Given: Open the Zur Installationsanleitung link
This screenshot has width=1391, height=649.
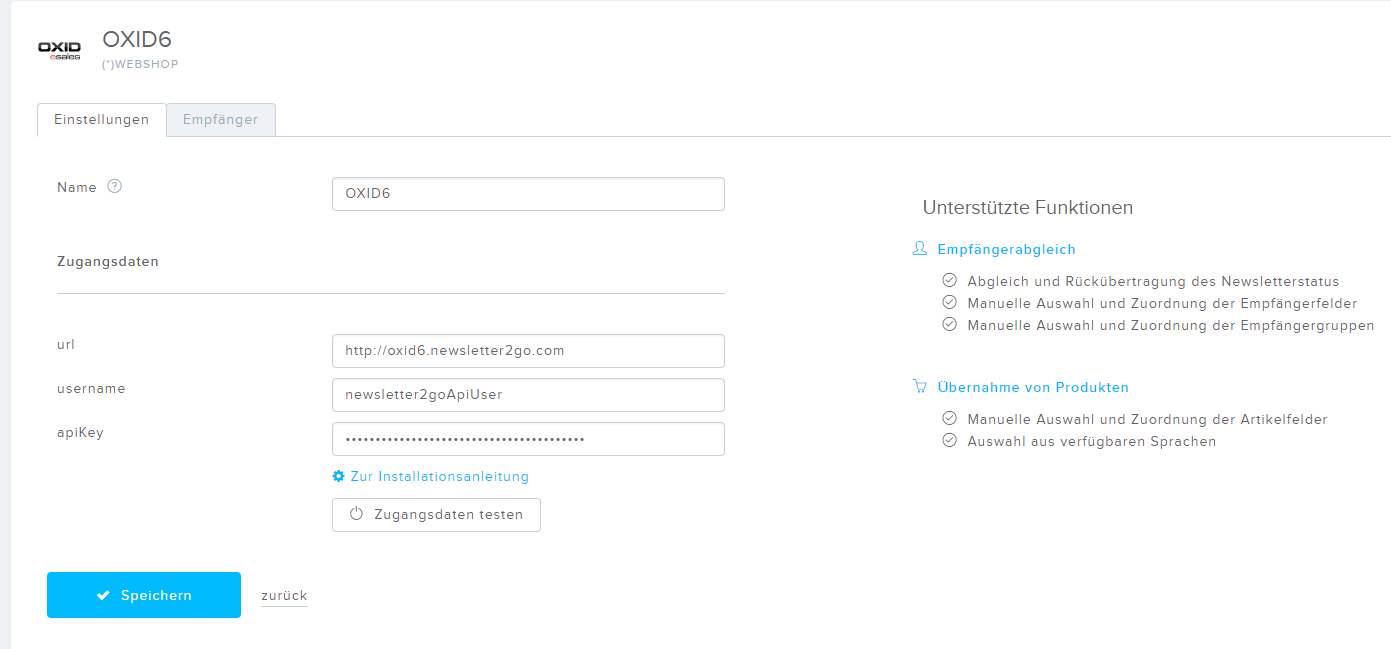Looking at the screenshot, I should (x=440, y=477).
